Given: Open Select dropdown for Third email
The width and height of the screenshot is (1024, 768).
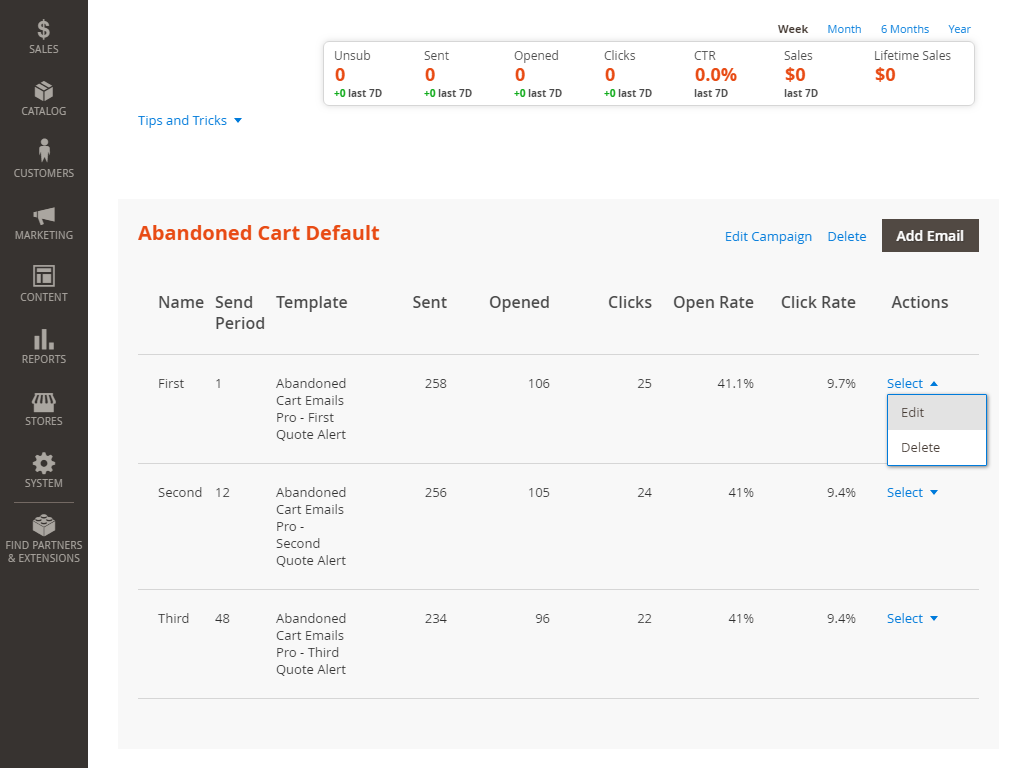Looking at the screenshot, I should [x=912, y=618].
